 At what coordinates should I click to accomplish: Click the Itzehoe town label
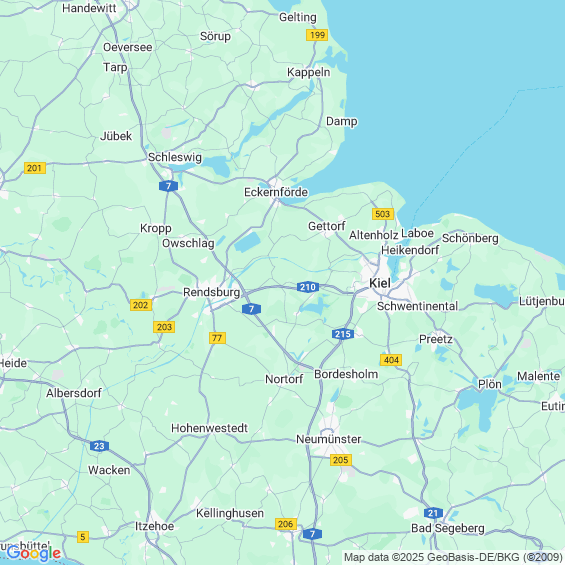tap(155, 526)
